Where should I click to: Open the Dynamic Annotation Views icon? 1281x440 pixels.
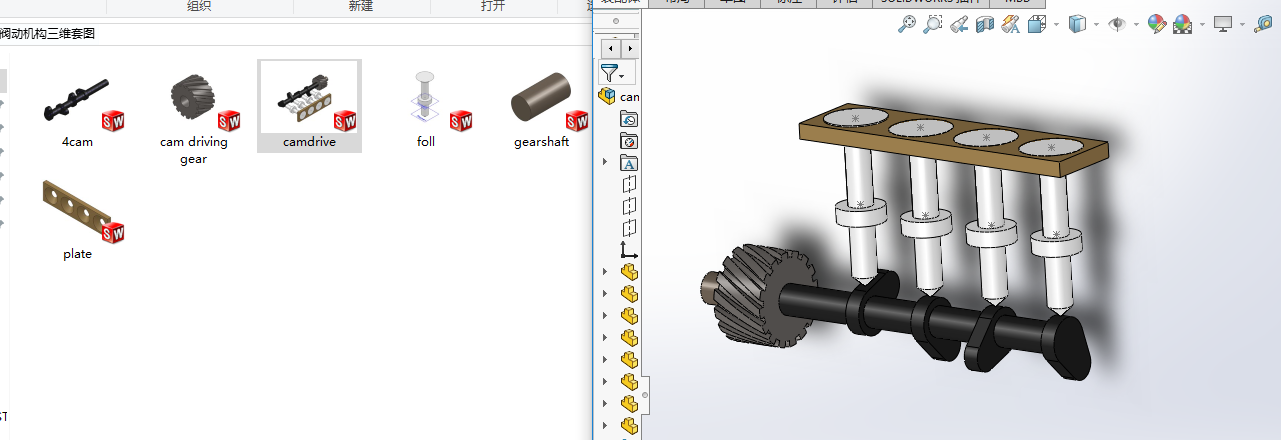pos(1011,24)
